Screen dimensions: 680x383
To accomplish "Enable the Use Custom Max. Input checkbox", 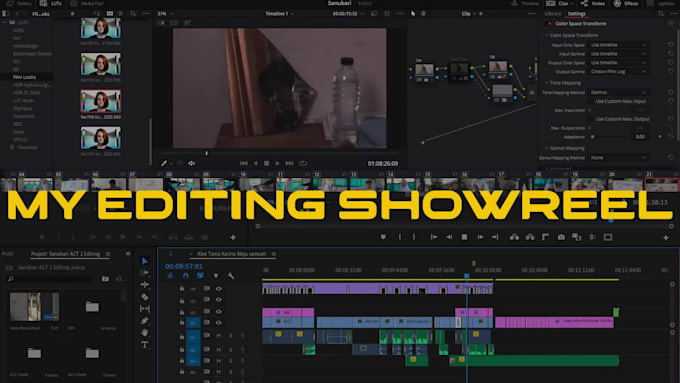I will tap(591, 101).
